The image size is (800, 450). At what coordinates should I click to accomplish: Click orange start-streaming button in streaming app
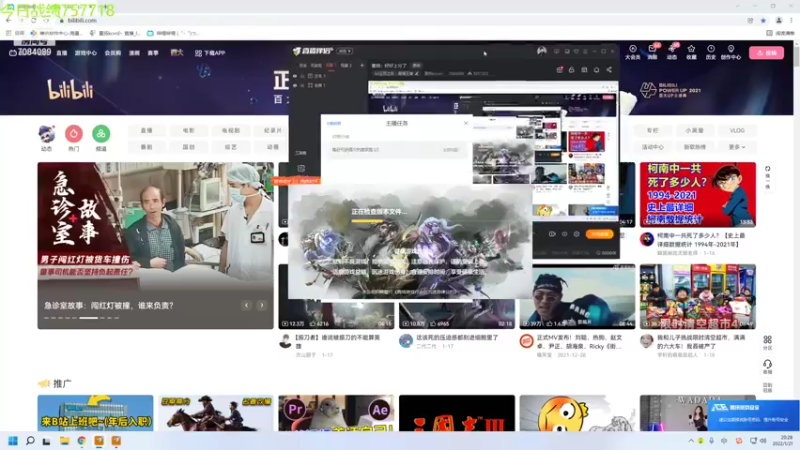pyautogui.click(x=599, y=234)
